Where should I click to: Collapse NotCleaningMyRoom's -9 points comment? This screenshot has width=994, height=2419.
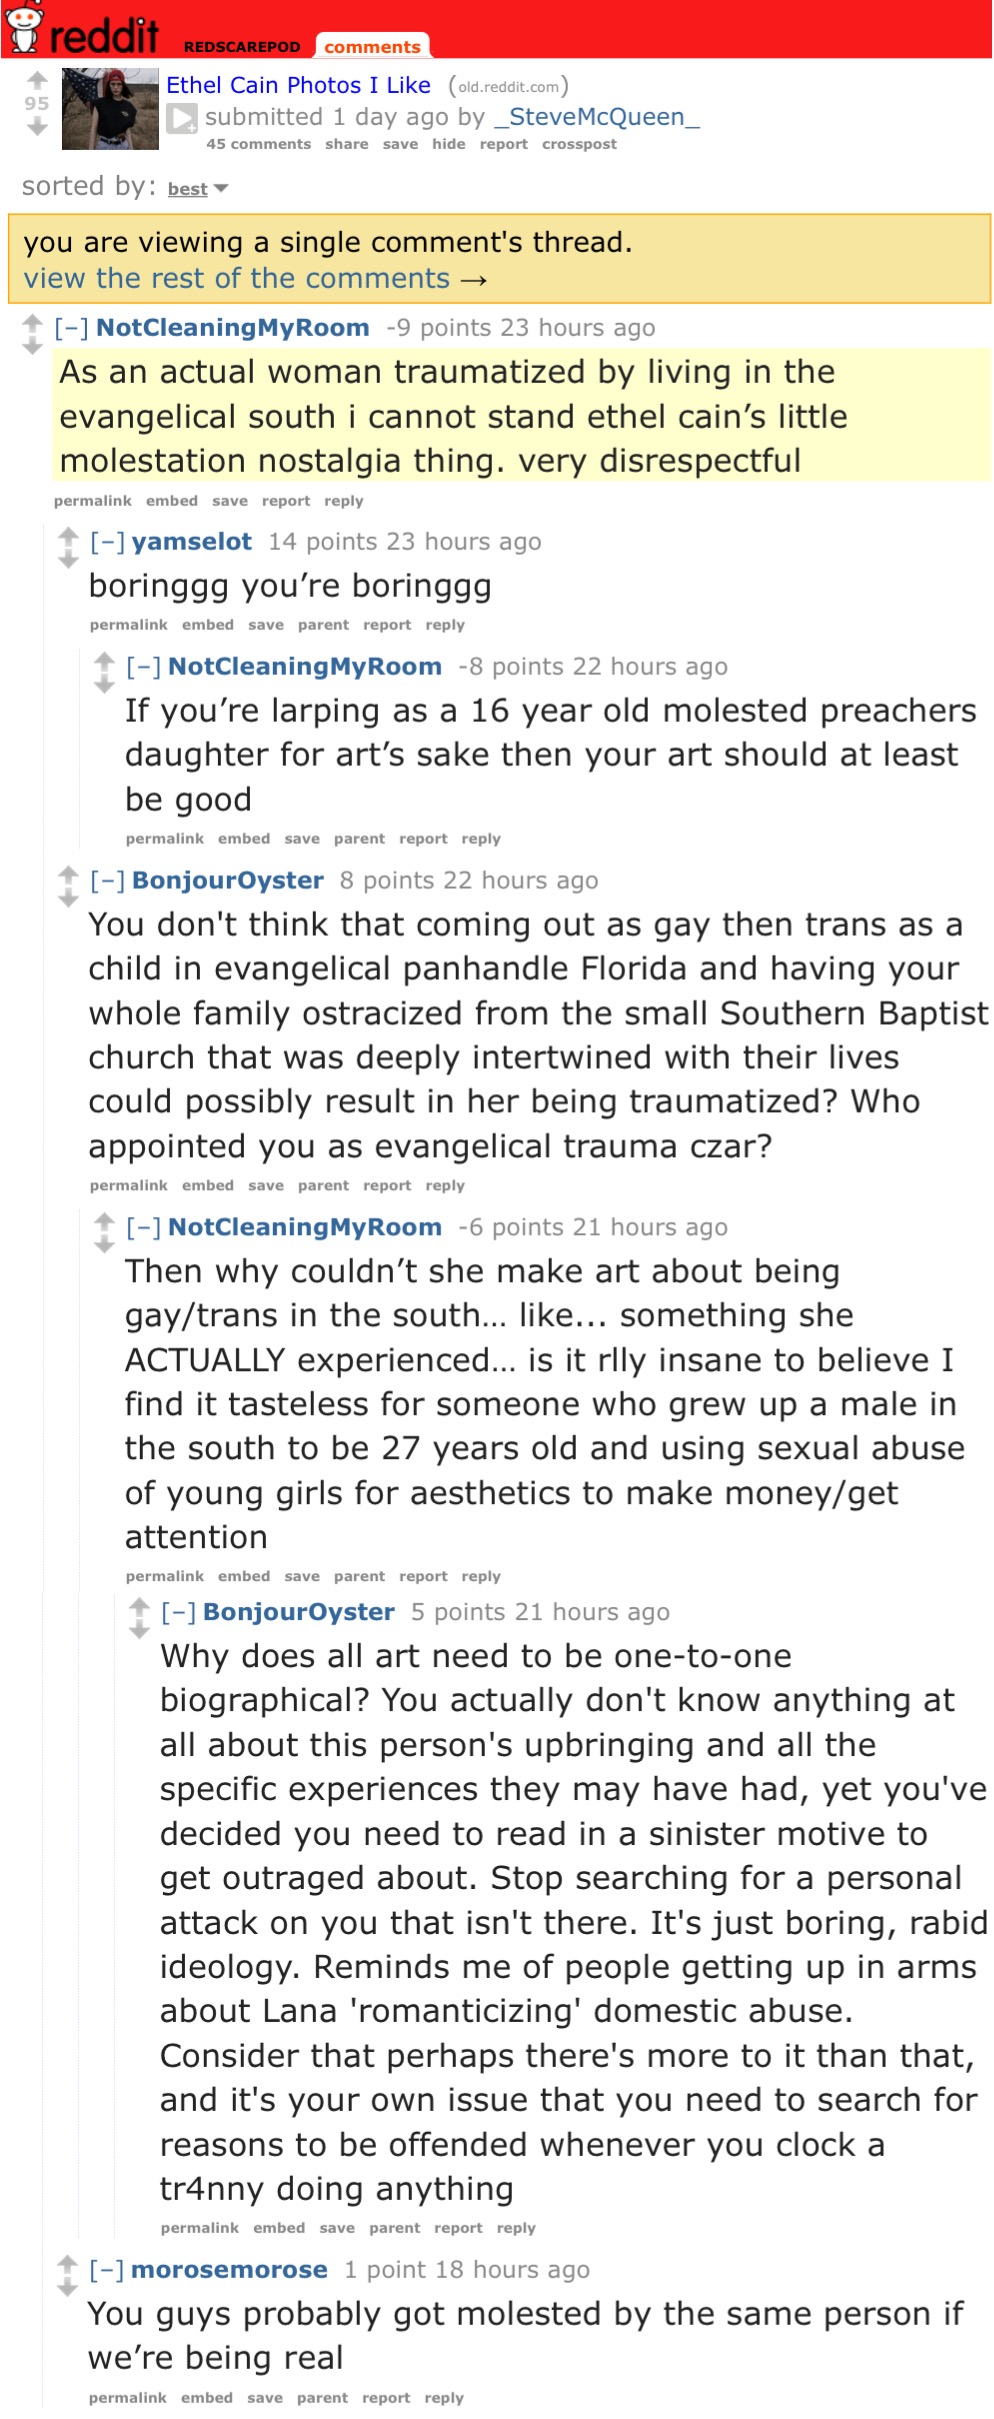coord(72,328)
